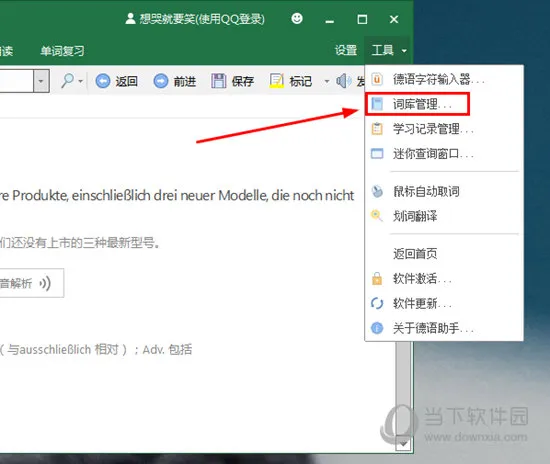Image resolution: width=550 pixels, height=464 pixels.
Task: Click the software update refresh icon
Action: (x=377, y=303)
